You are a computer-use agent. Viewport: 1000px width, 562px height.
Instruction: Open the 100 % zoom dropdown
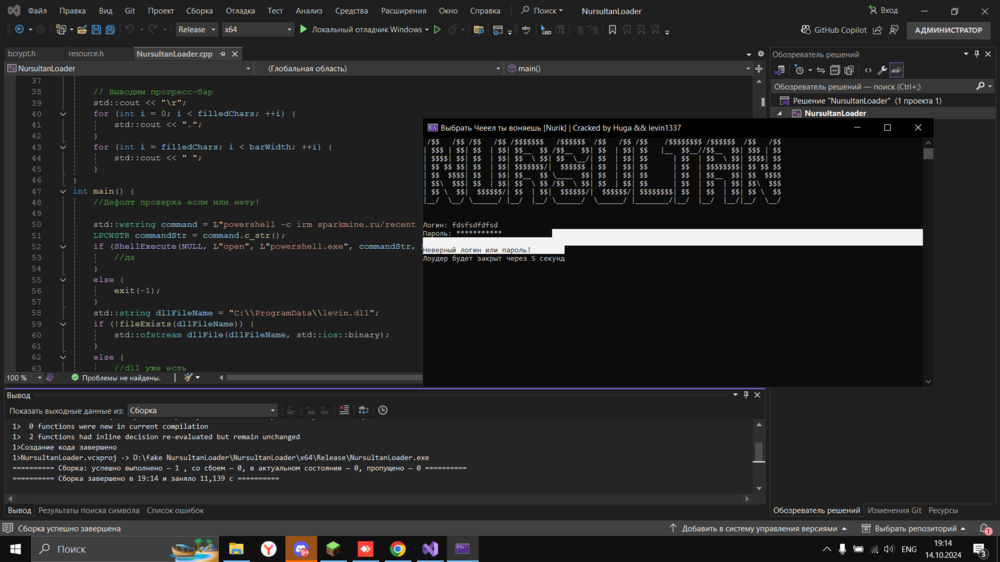[x=24, y=378]
